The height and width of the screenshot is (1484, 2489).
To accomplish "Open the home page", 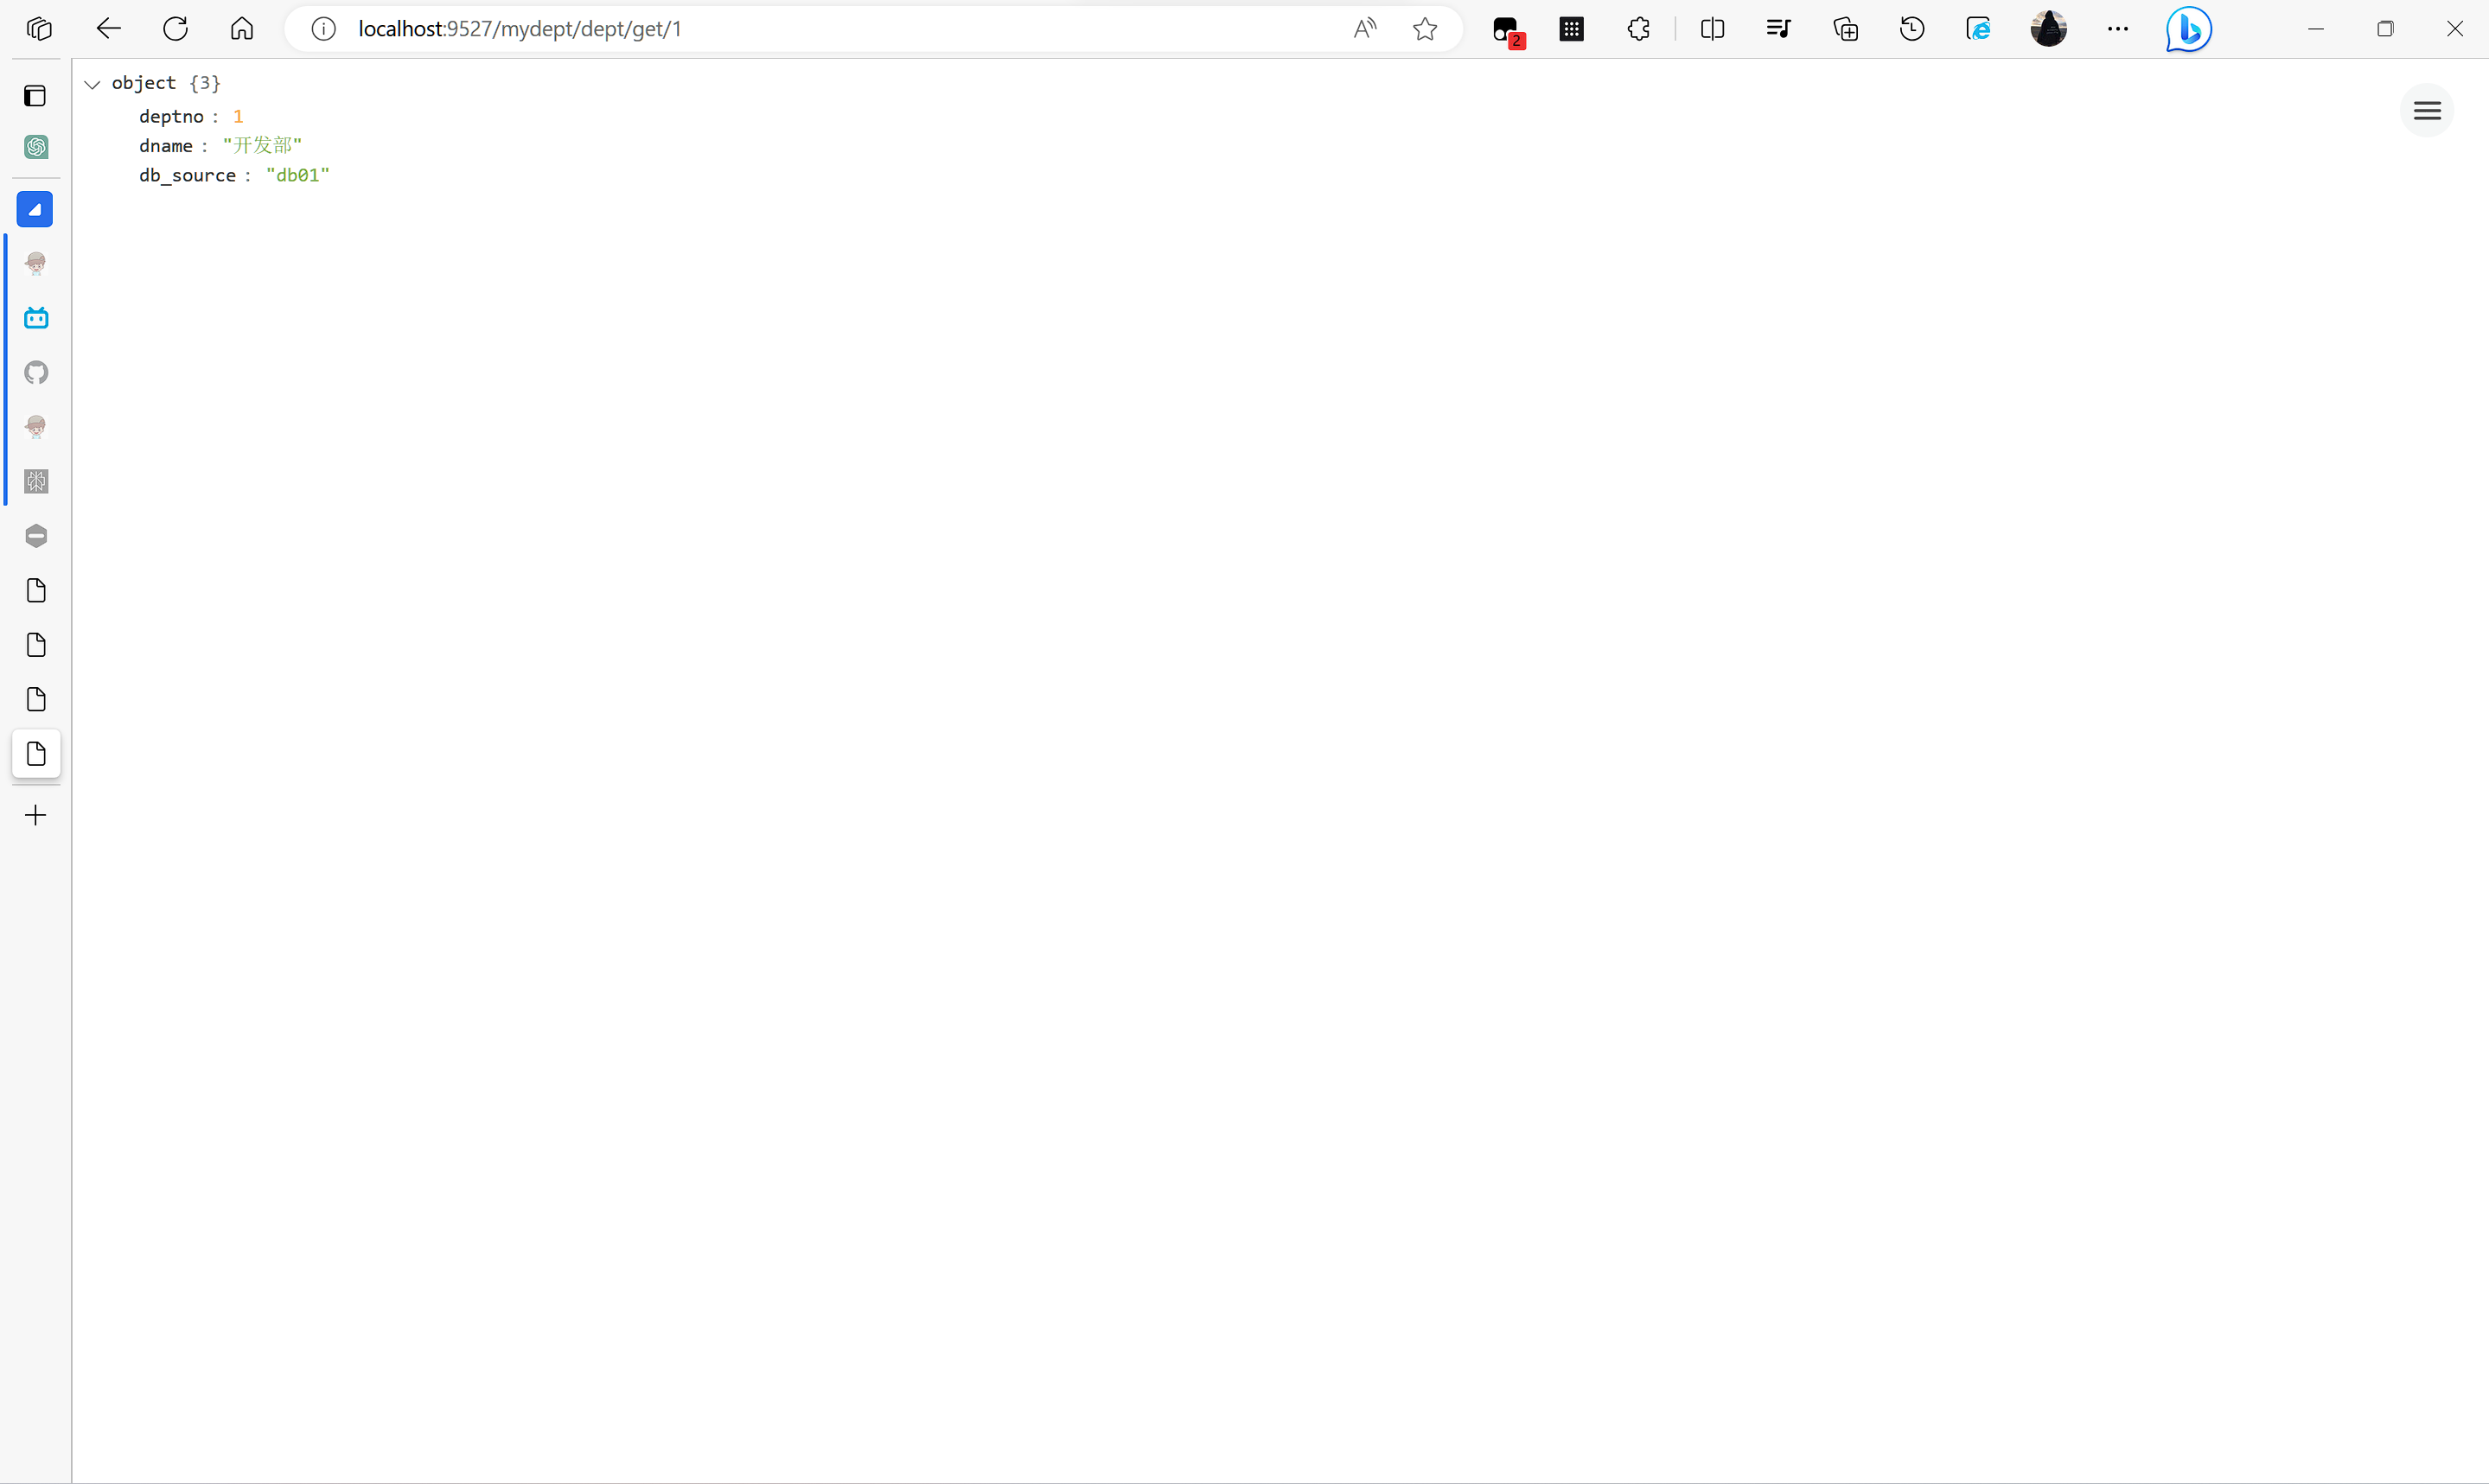I will (242, 29).
